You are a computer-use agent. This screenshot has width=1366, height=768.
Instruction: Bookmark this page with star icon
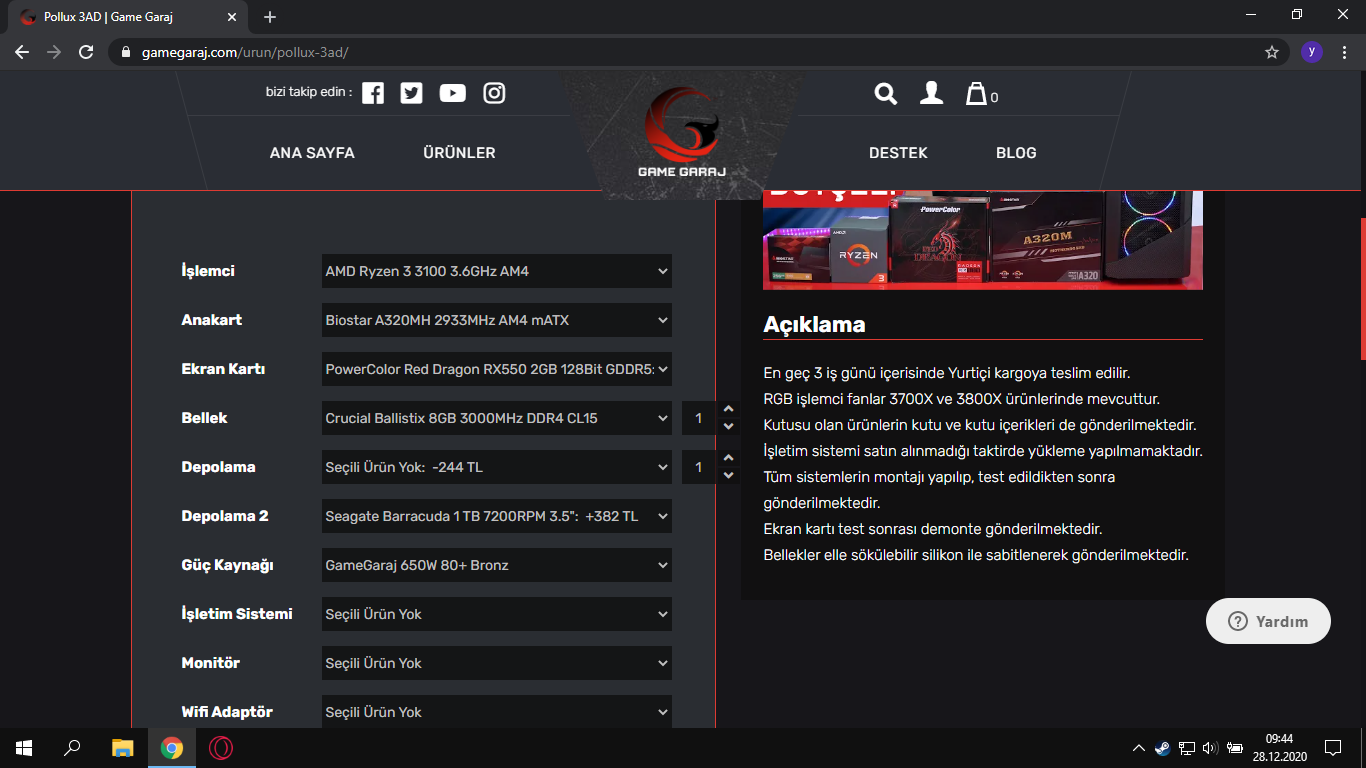[x=1272, y=52]
